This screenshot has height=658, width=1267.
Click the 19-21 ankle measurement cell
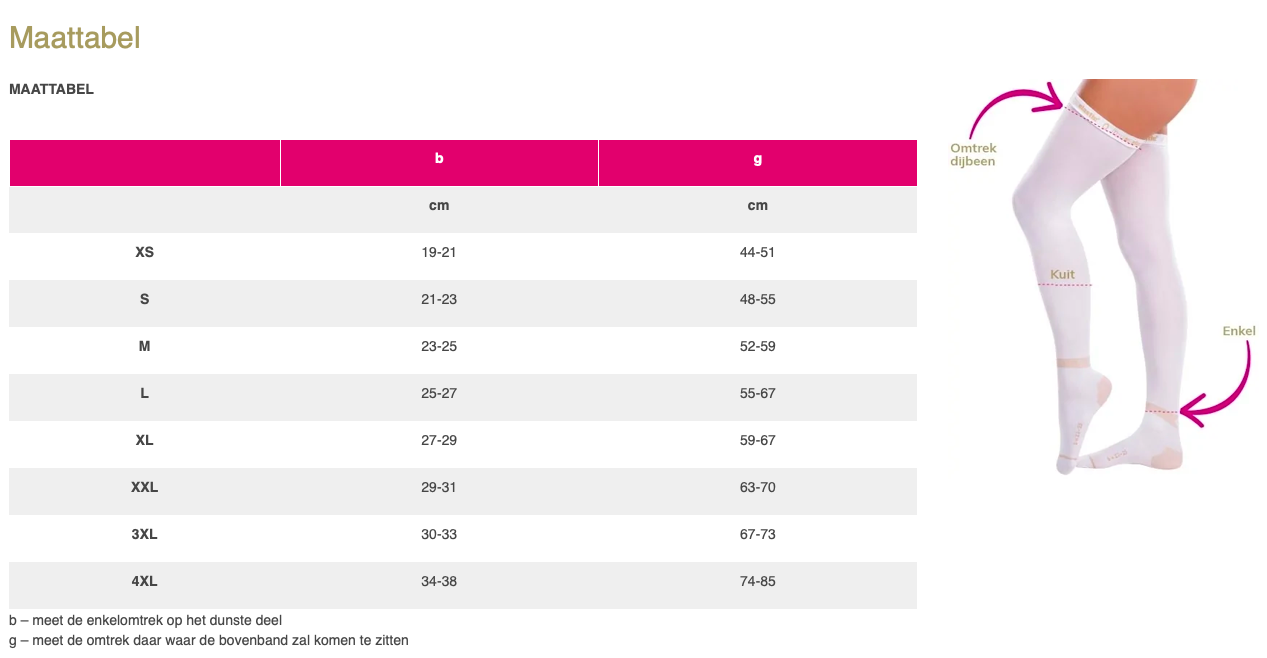click(x=439, y=253)
